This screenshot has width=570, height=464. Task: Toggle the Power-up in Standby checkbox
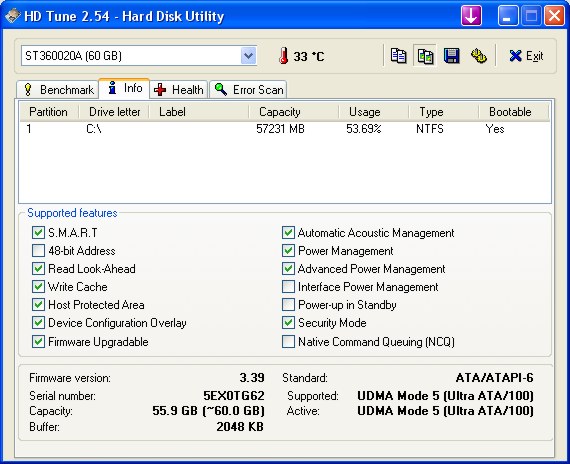click(x=288, y=305)
